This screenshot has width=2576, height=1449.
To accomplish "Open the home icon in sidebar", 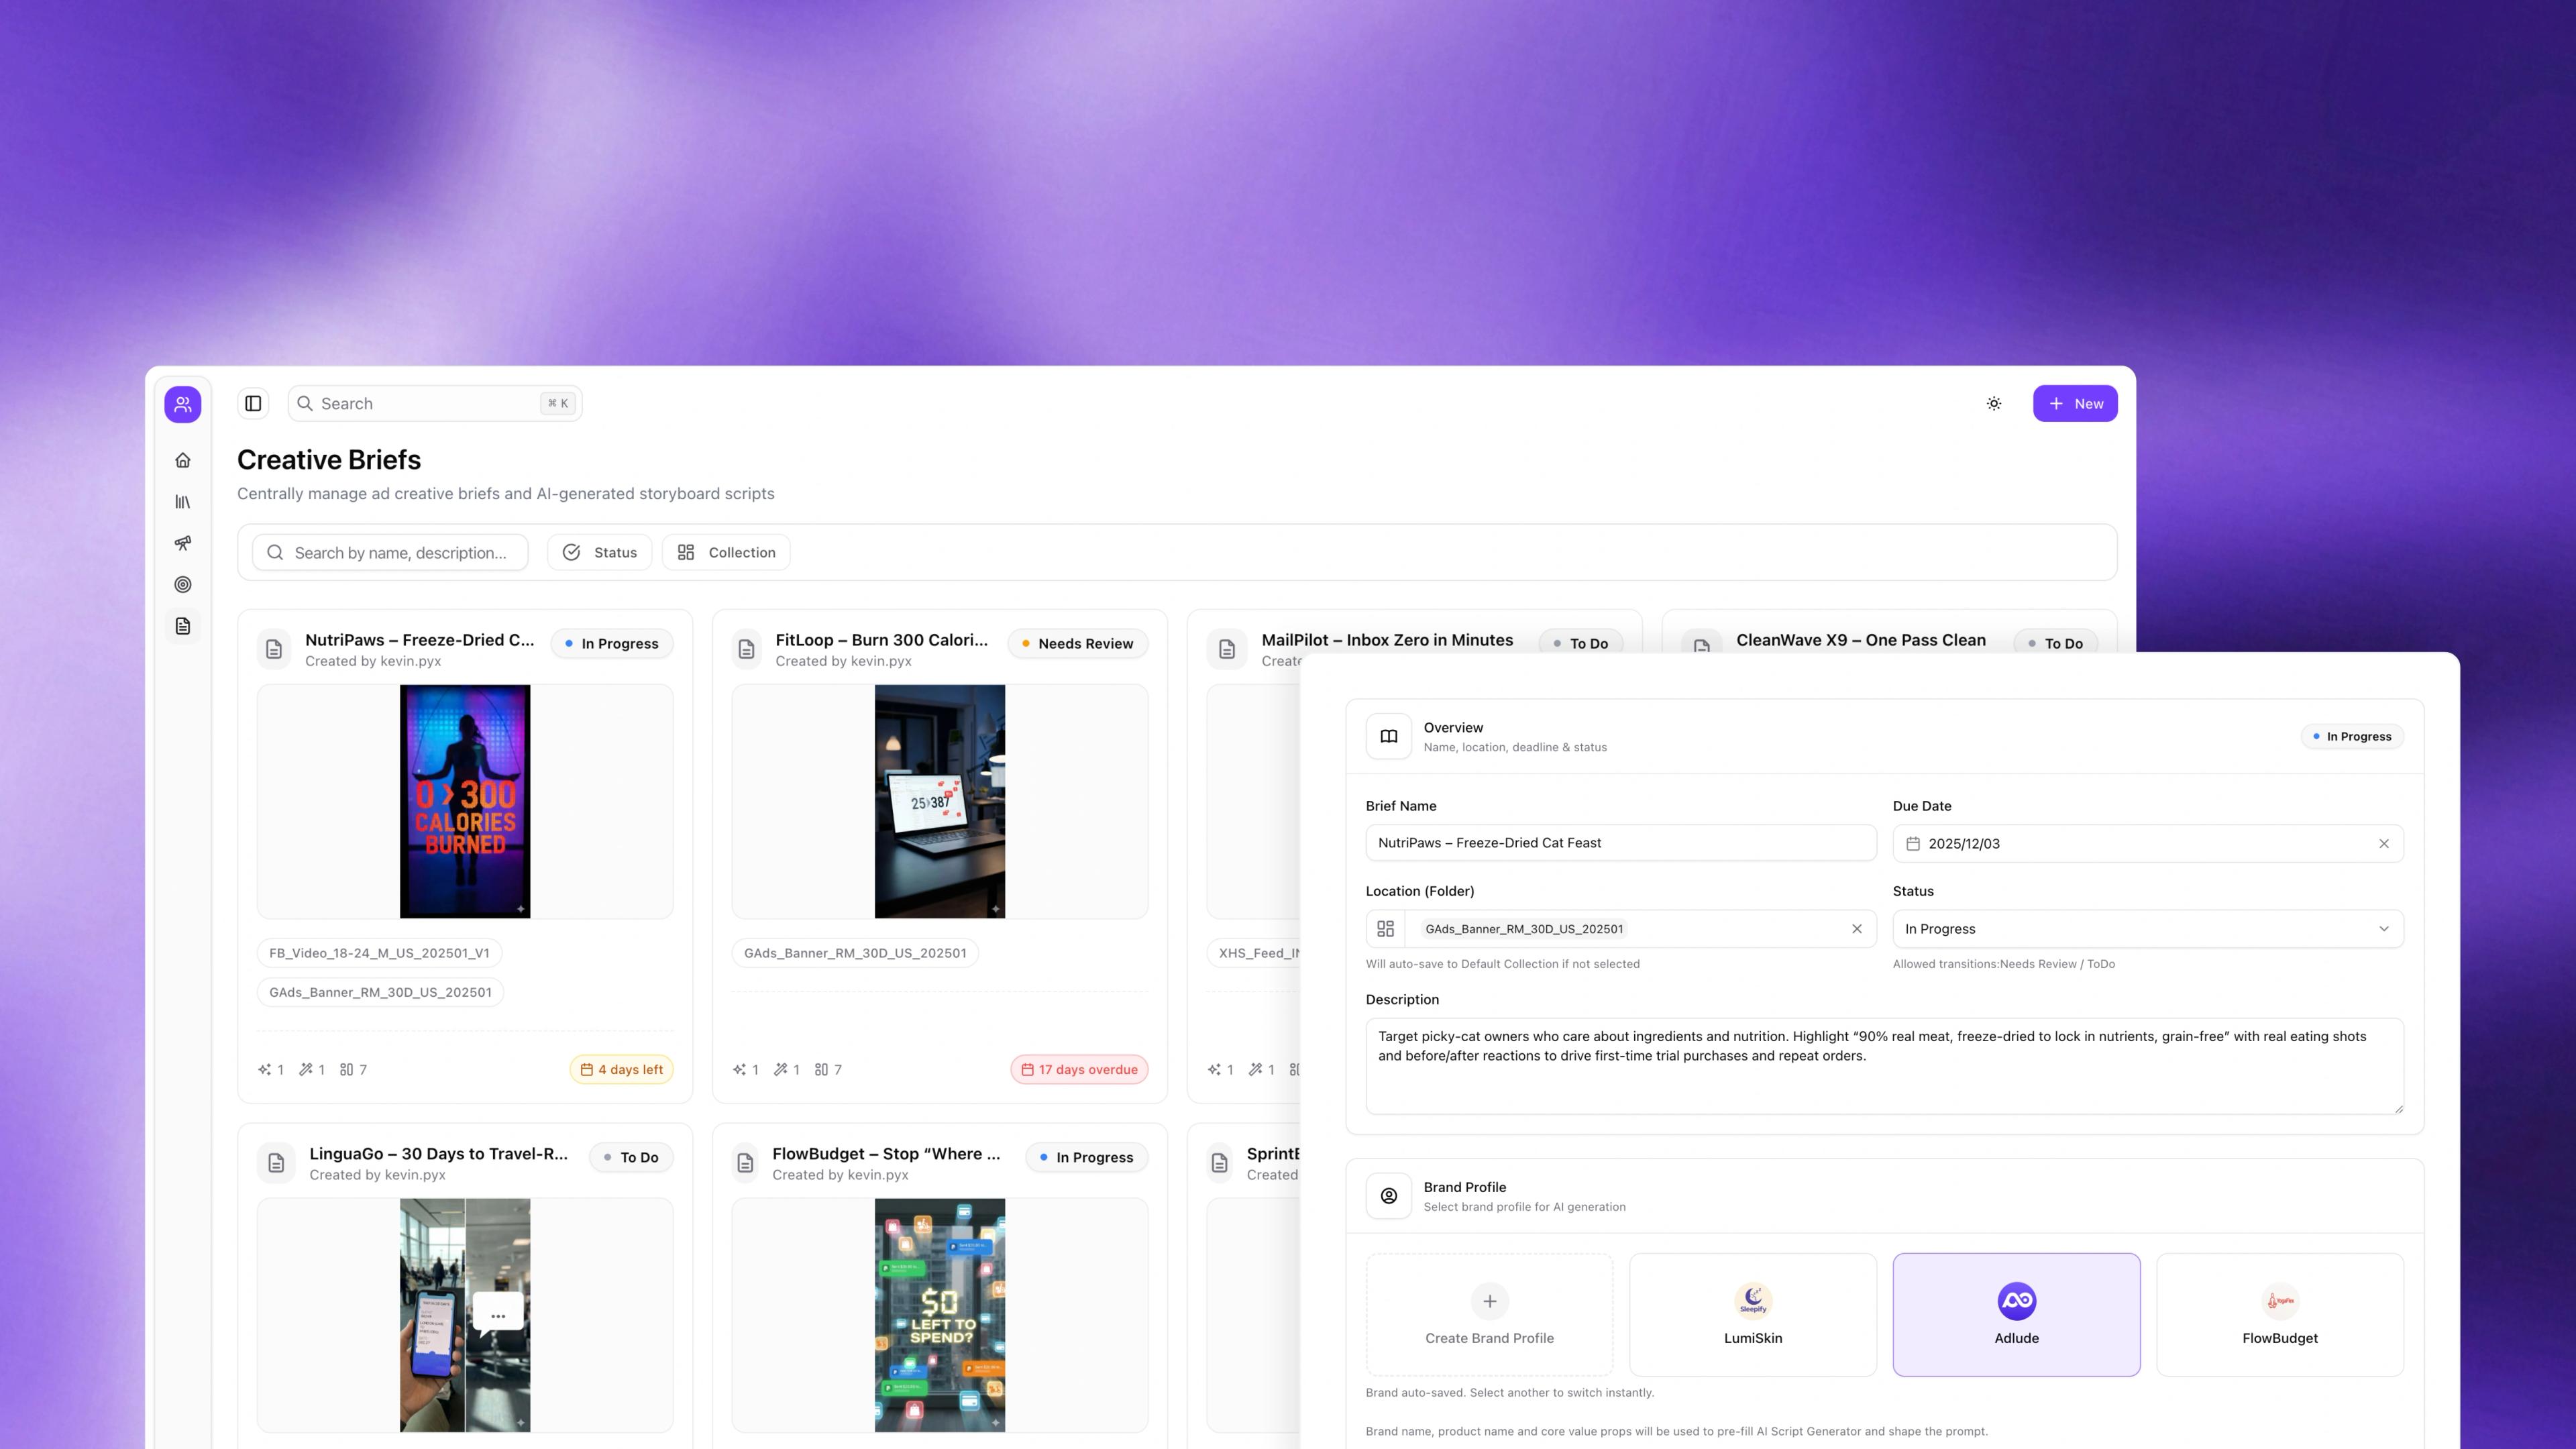I will point(183,460).
